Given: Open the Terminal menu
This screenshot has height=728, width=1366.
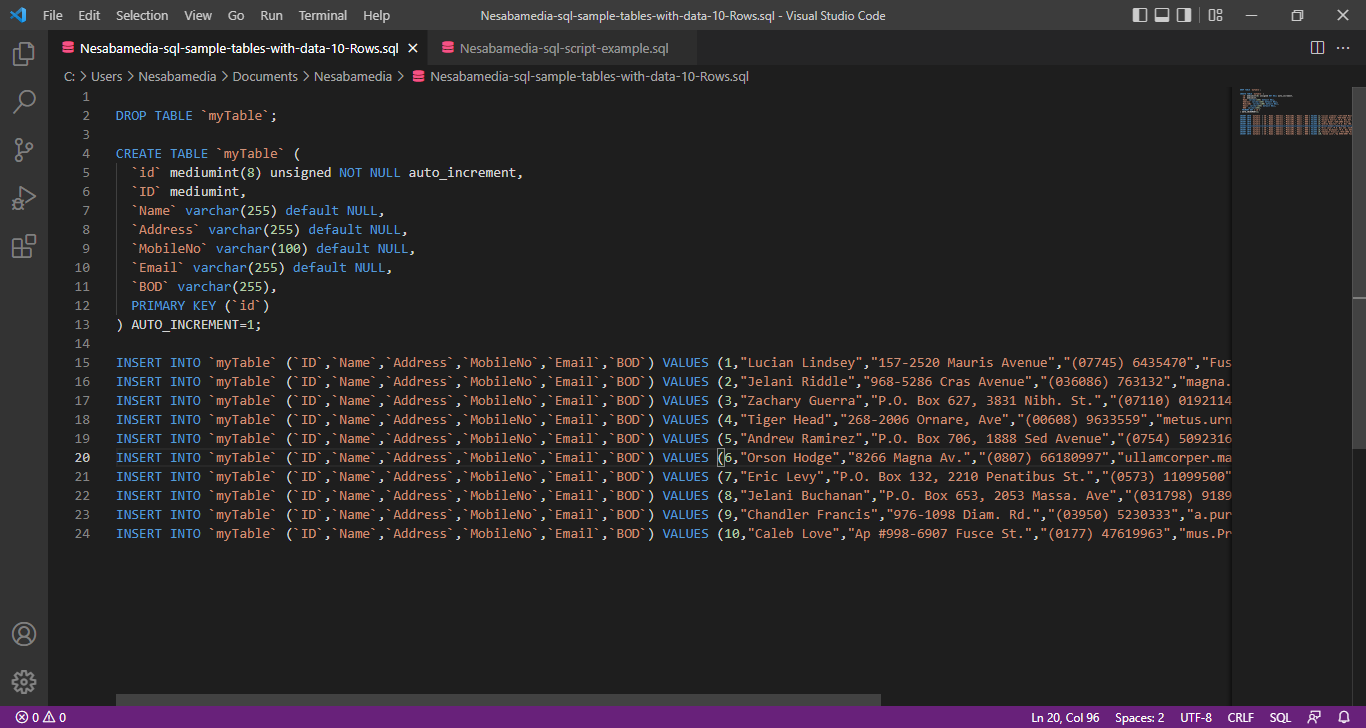Looking at the screenshot, I should [x=323, y=16].
